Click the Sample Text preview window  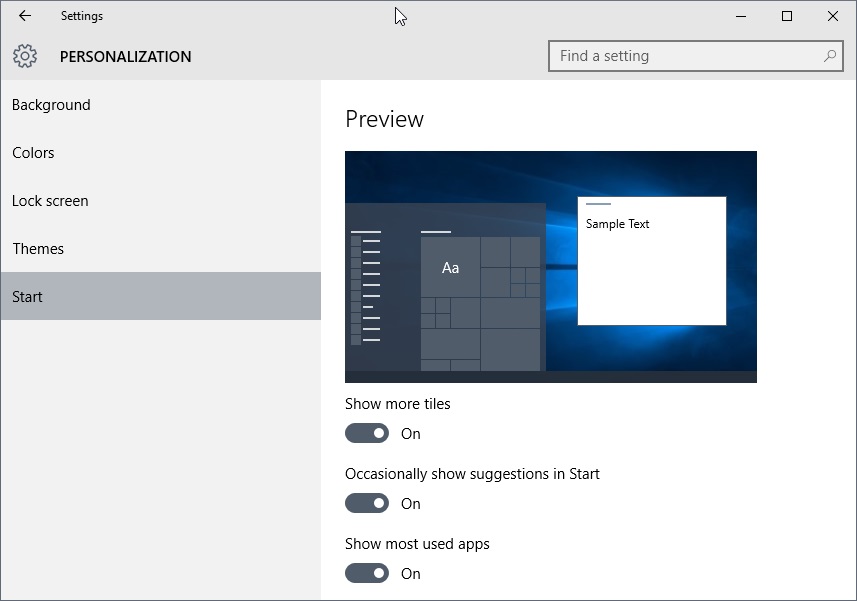(652, 261)
